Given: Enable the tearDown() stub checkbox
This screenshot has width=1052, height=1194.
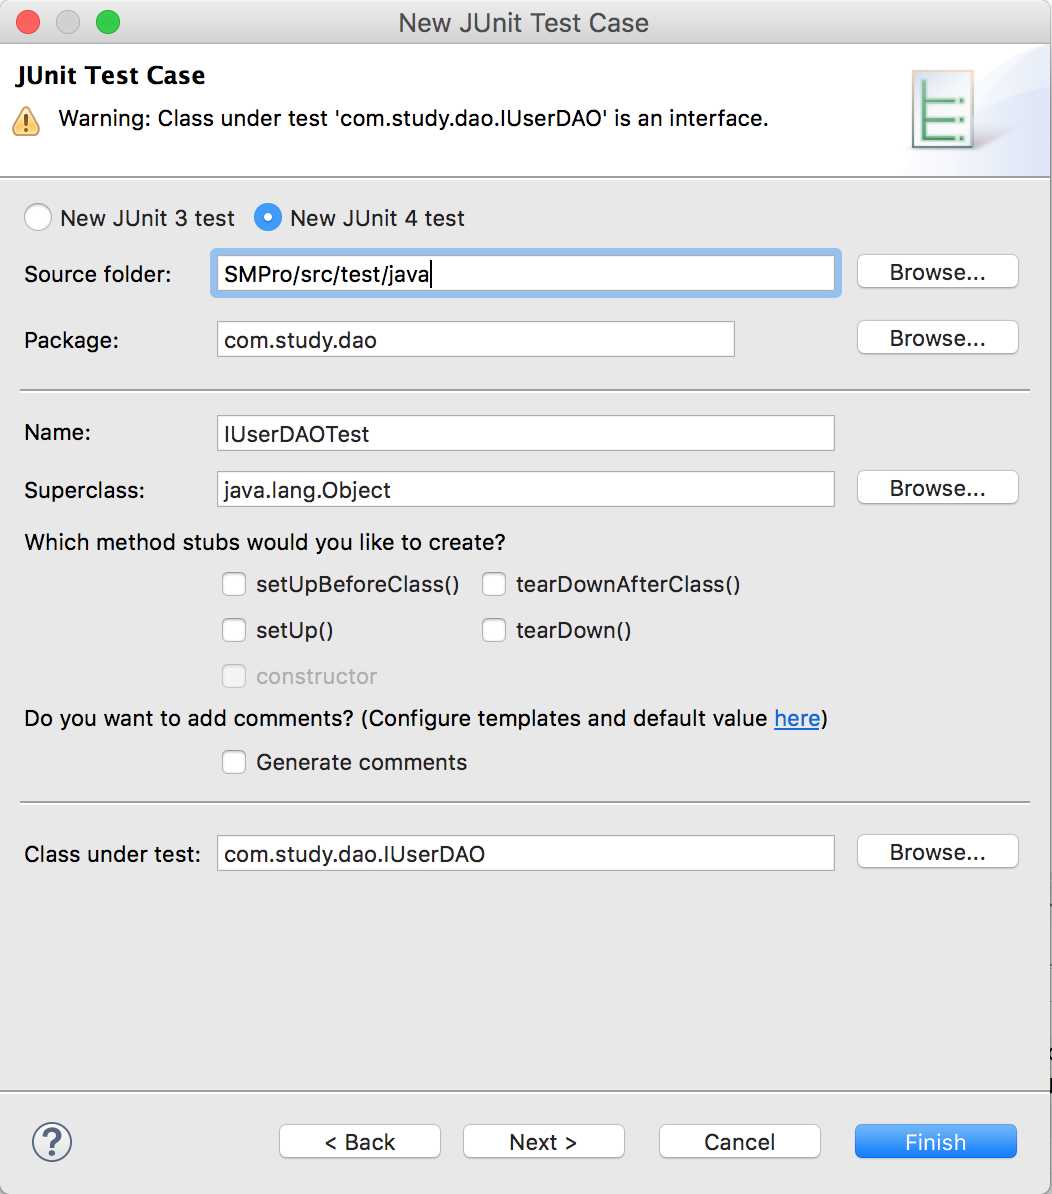Looking at the screenshot, I should 494,631.
